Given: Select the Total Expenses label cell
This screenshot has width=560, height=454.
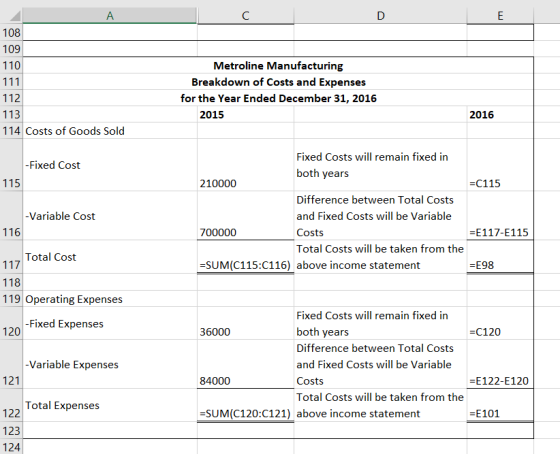Looking at the screenshot, I should point(110,405).
